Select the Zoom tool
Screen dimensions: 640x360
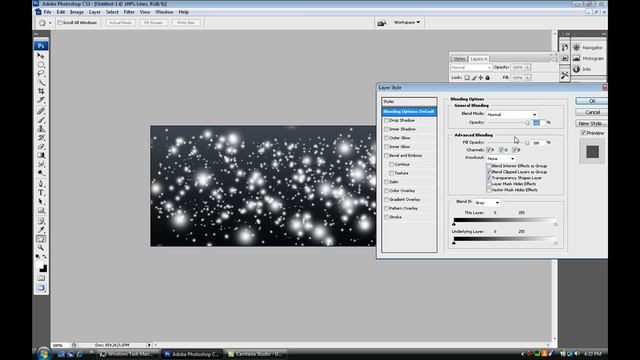point(41,248)
